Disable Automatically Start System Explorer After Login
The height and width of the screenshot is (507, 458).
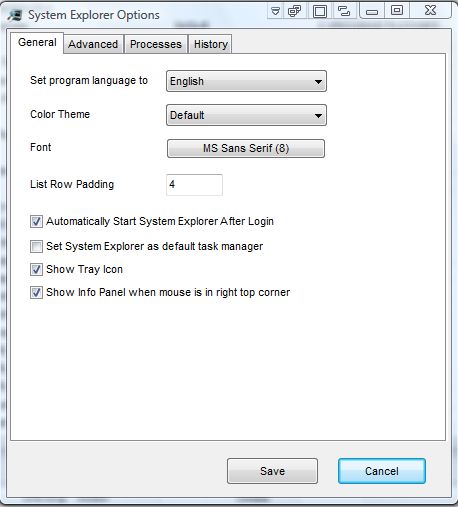(36, 221)
